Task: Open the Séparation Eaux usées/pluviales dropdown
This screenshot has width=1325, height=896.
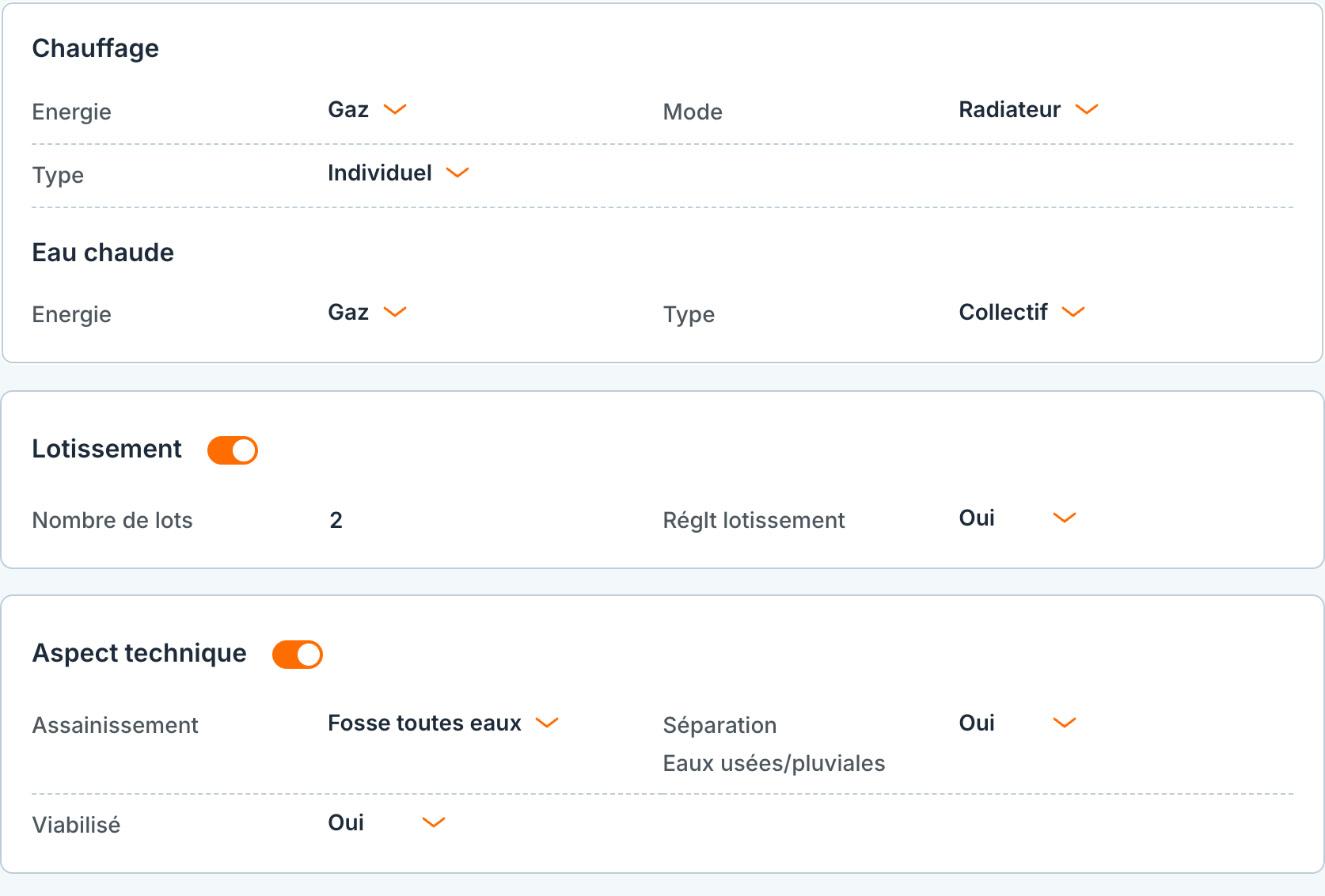Action: 1017,723
